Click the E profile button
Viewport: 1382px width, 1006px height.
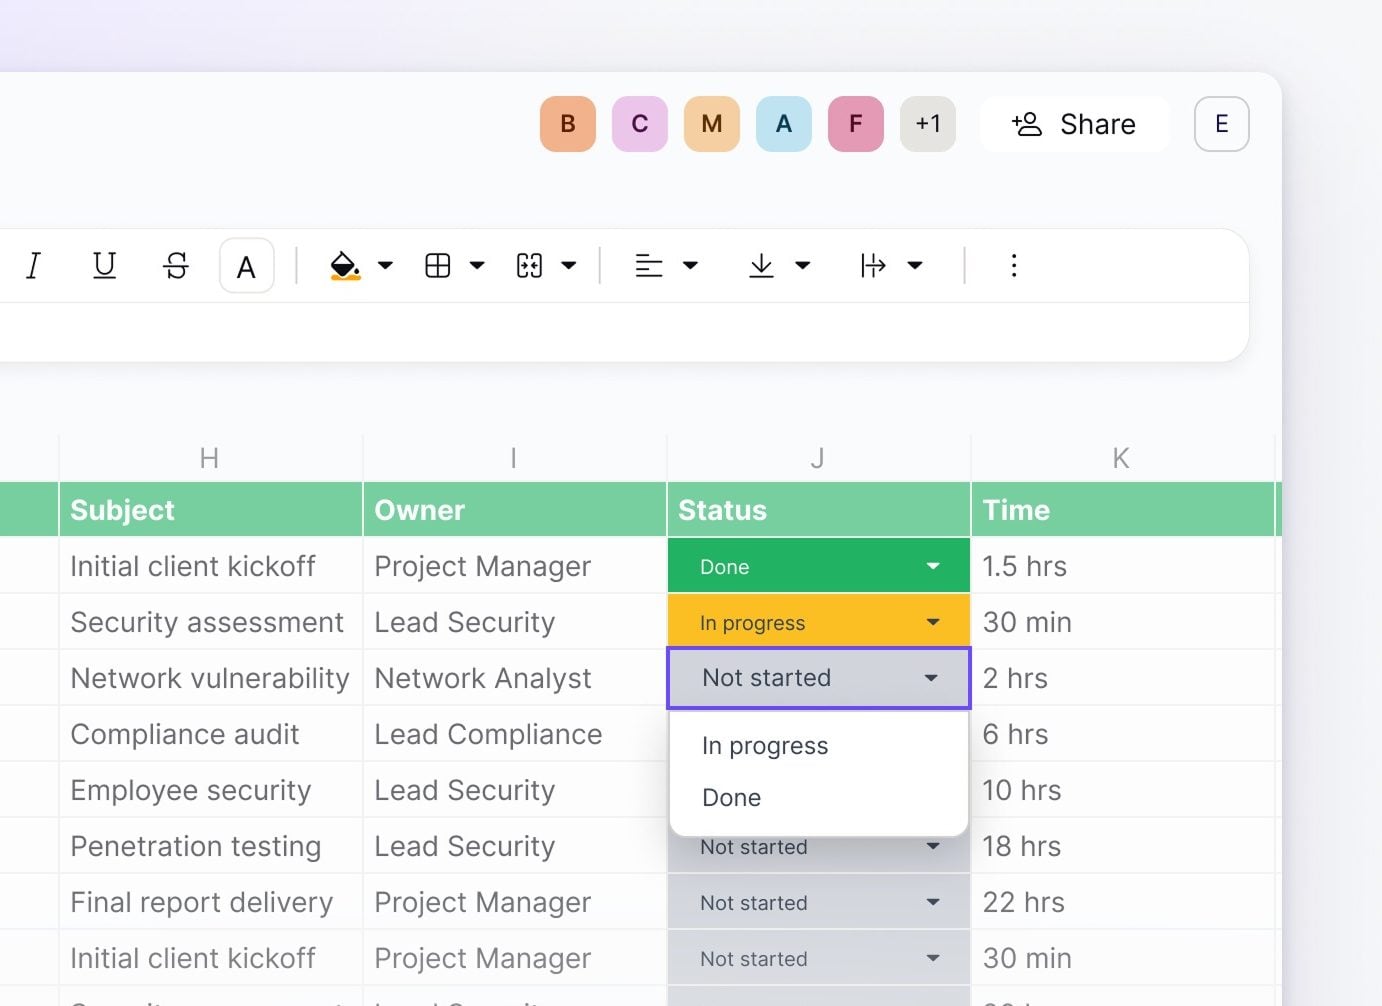[1221, 124]
